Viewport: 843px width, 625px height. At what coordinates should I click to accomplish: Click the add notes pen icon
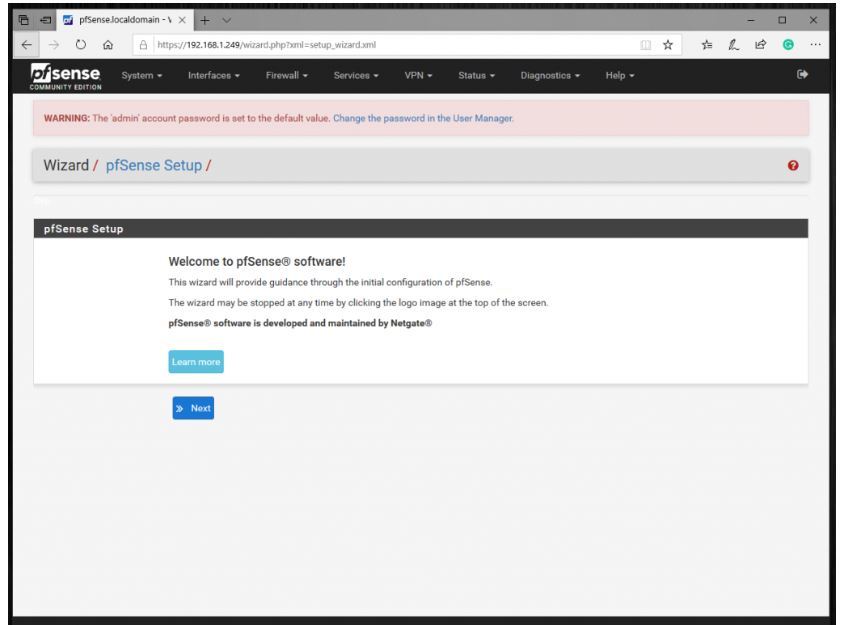[733, 45]
